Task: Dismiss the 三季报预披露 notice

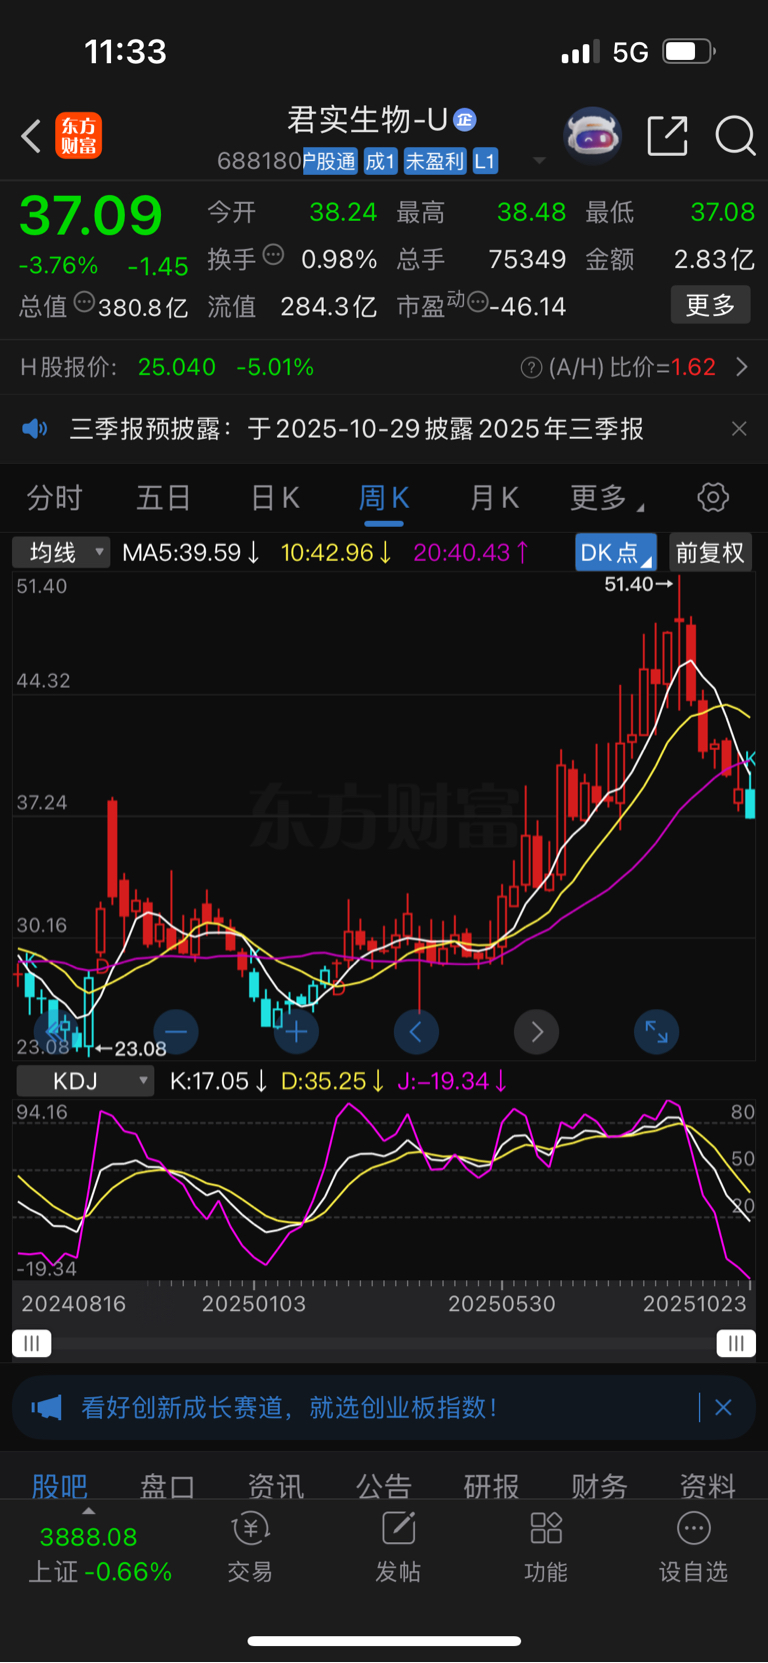Action: pos(739,429)
